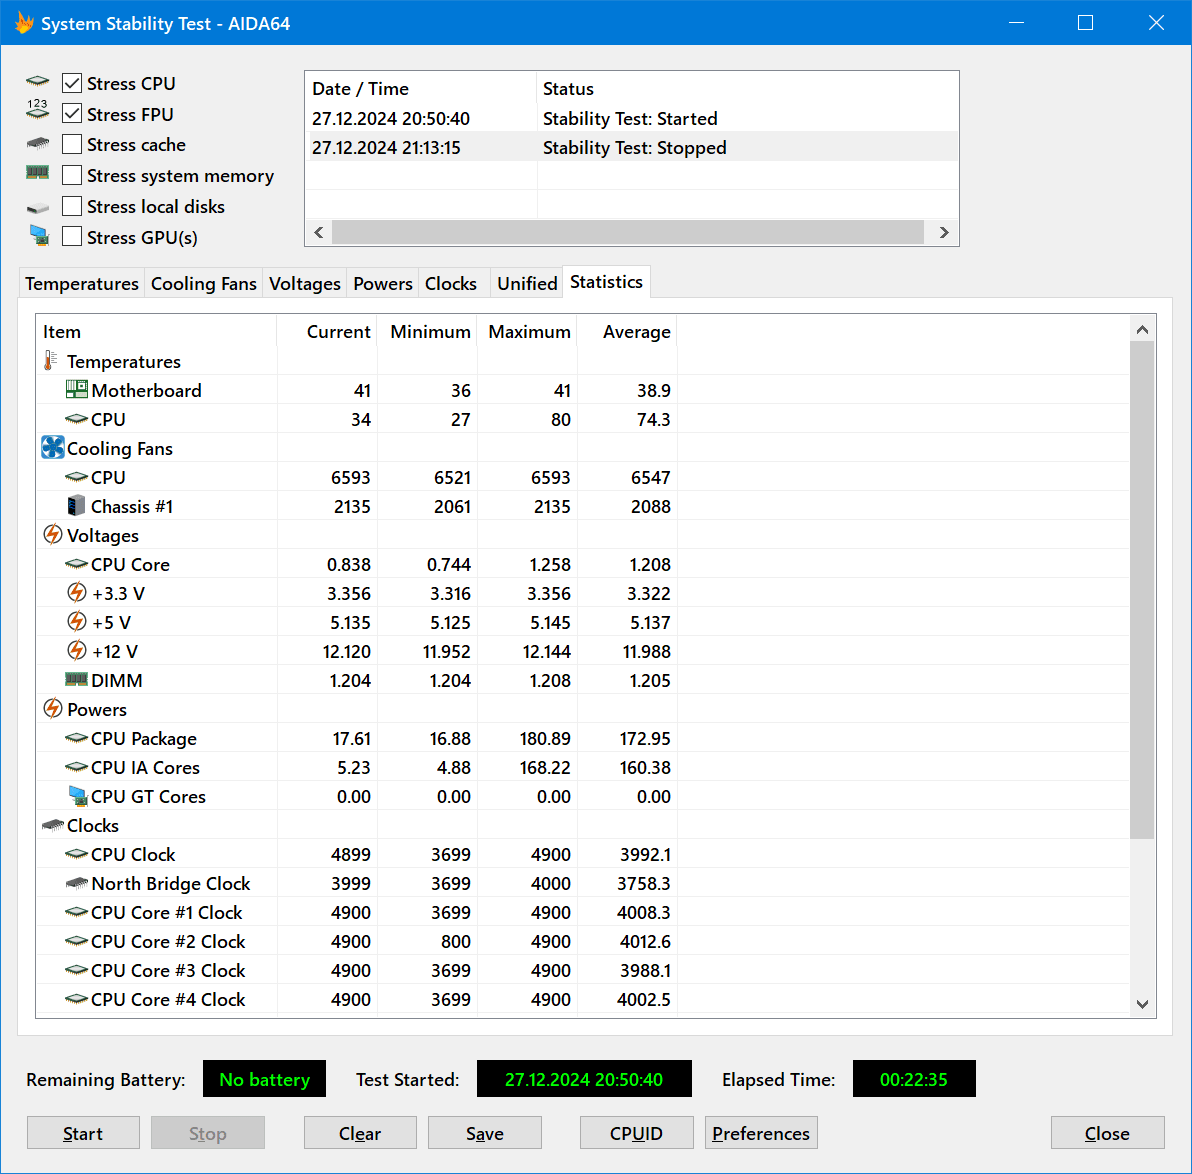The image size is (1192, 1174).
Task: Click the CPU chip icon beside Stress CPU
Action: point(37,81)
